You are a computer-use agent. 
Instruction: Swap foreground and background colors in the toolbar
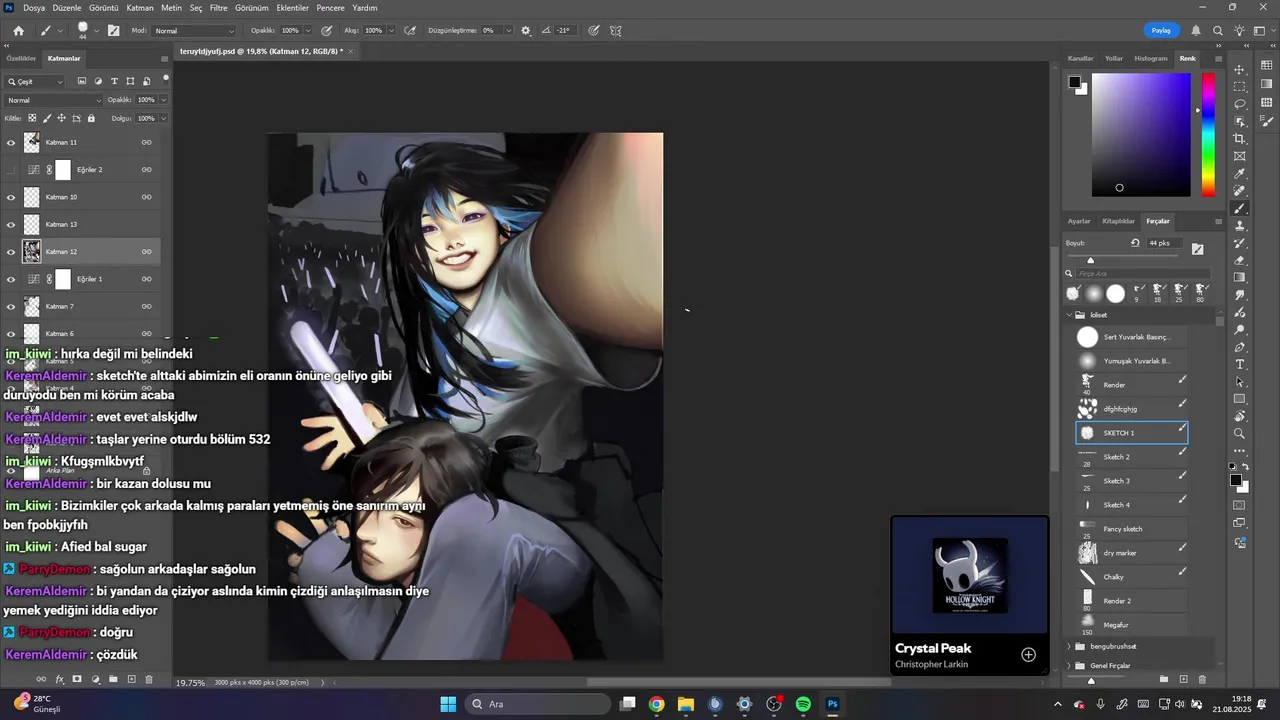click(1245, 467)
